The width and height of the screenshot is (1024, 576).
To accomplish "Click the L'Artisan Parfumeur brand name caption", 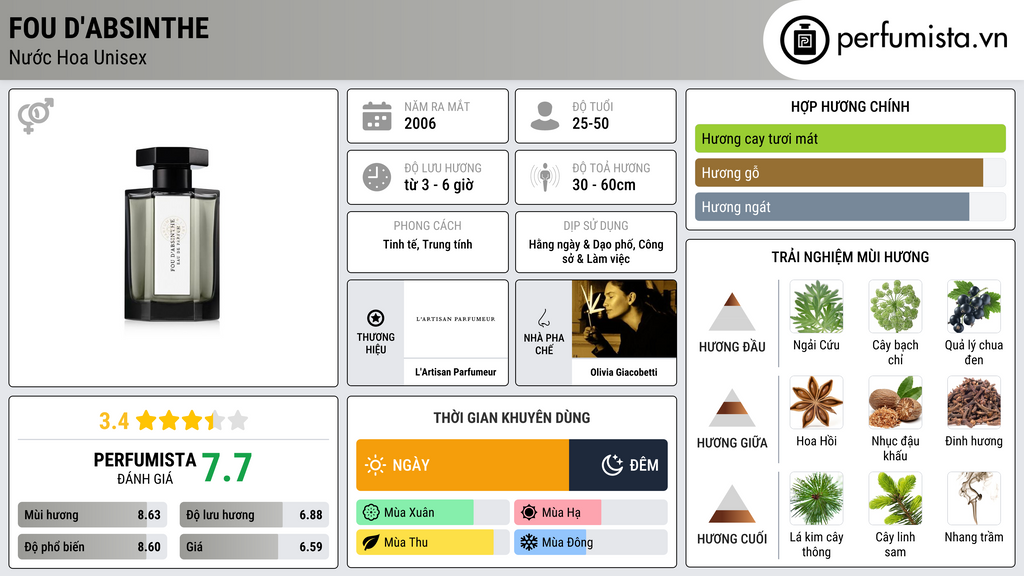I will click(456, 372).
